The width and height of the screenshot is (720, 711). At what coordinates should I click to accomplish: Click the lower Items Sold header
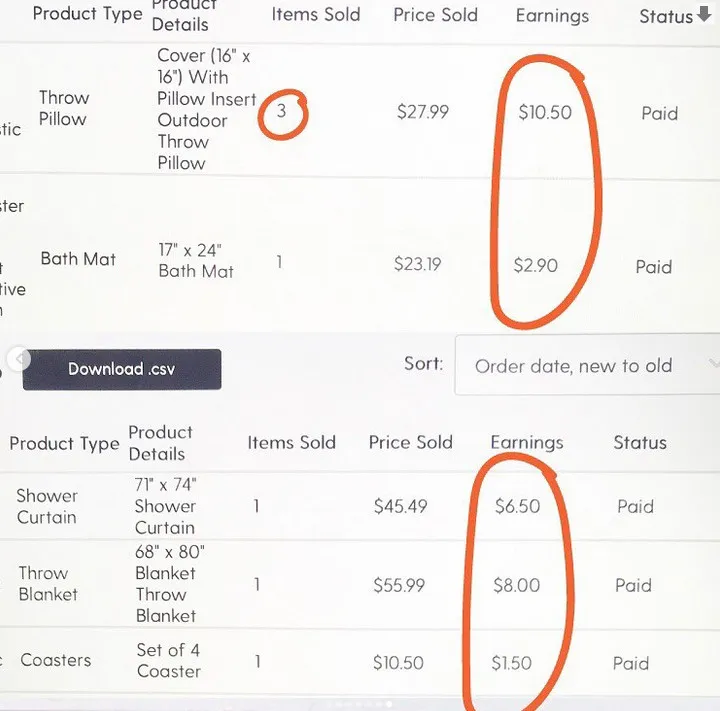click(x=291, y=443)
